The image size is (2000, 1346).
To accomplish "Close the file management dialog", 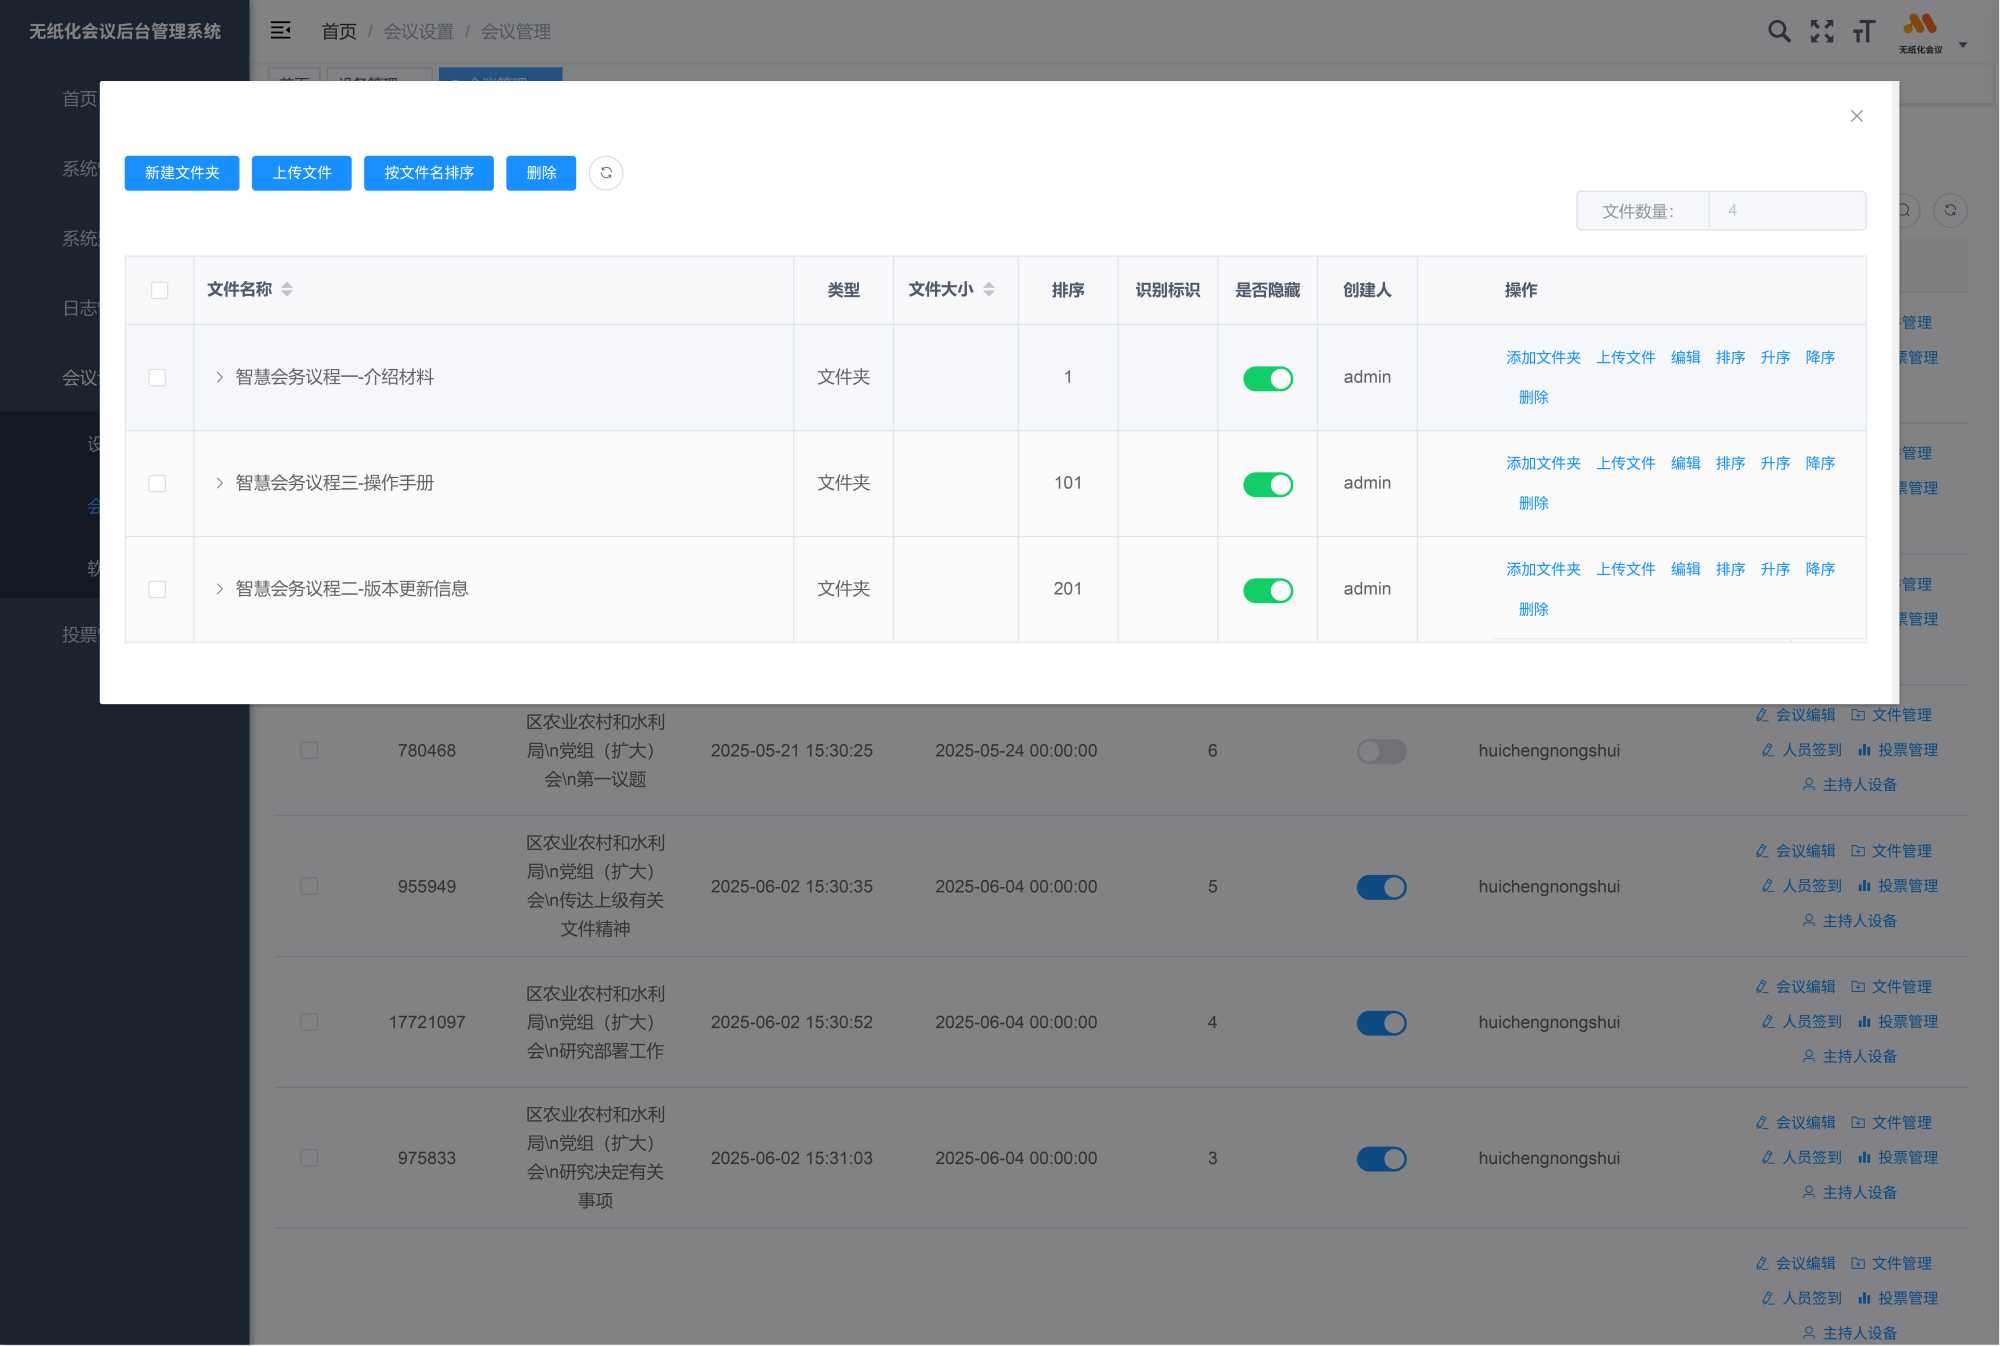I will tap(1856, 116).
